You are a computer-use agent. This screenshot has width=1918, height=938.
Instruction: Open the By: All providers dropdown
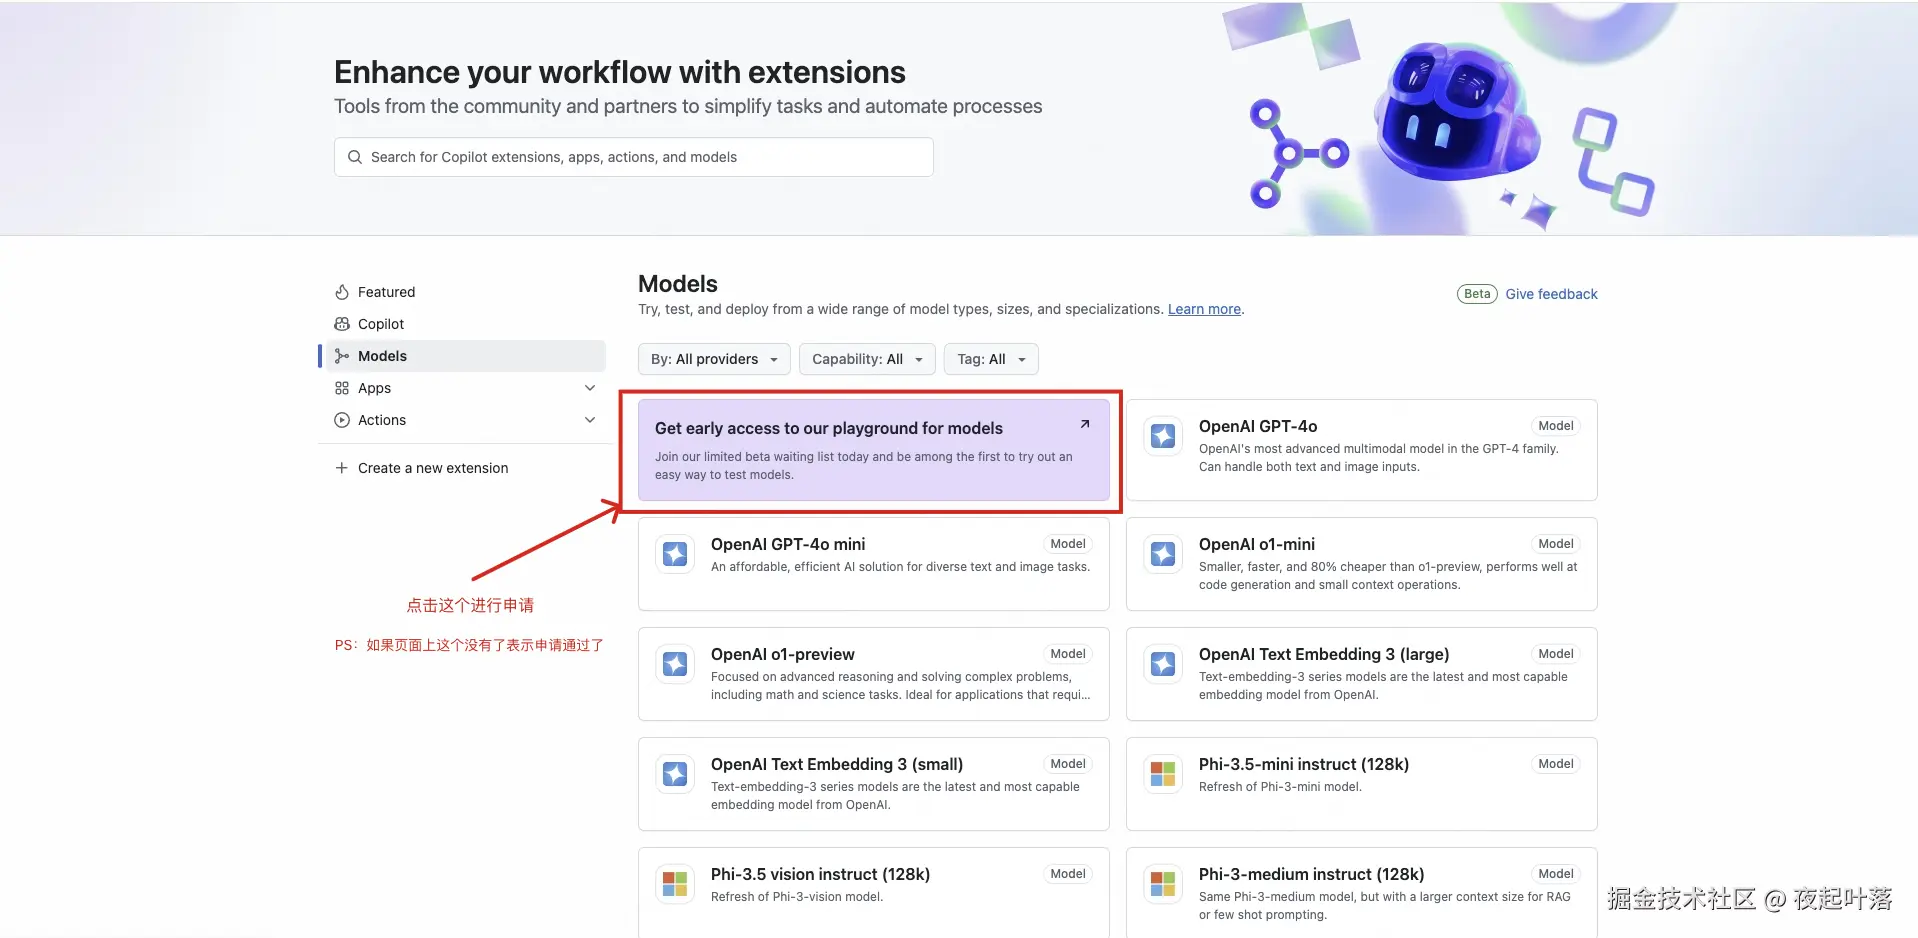(x=714, y=359)
